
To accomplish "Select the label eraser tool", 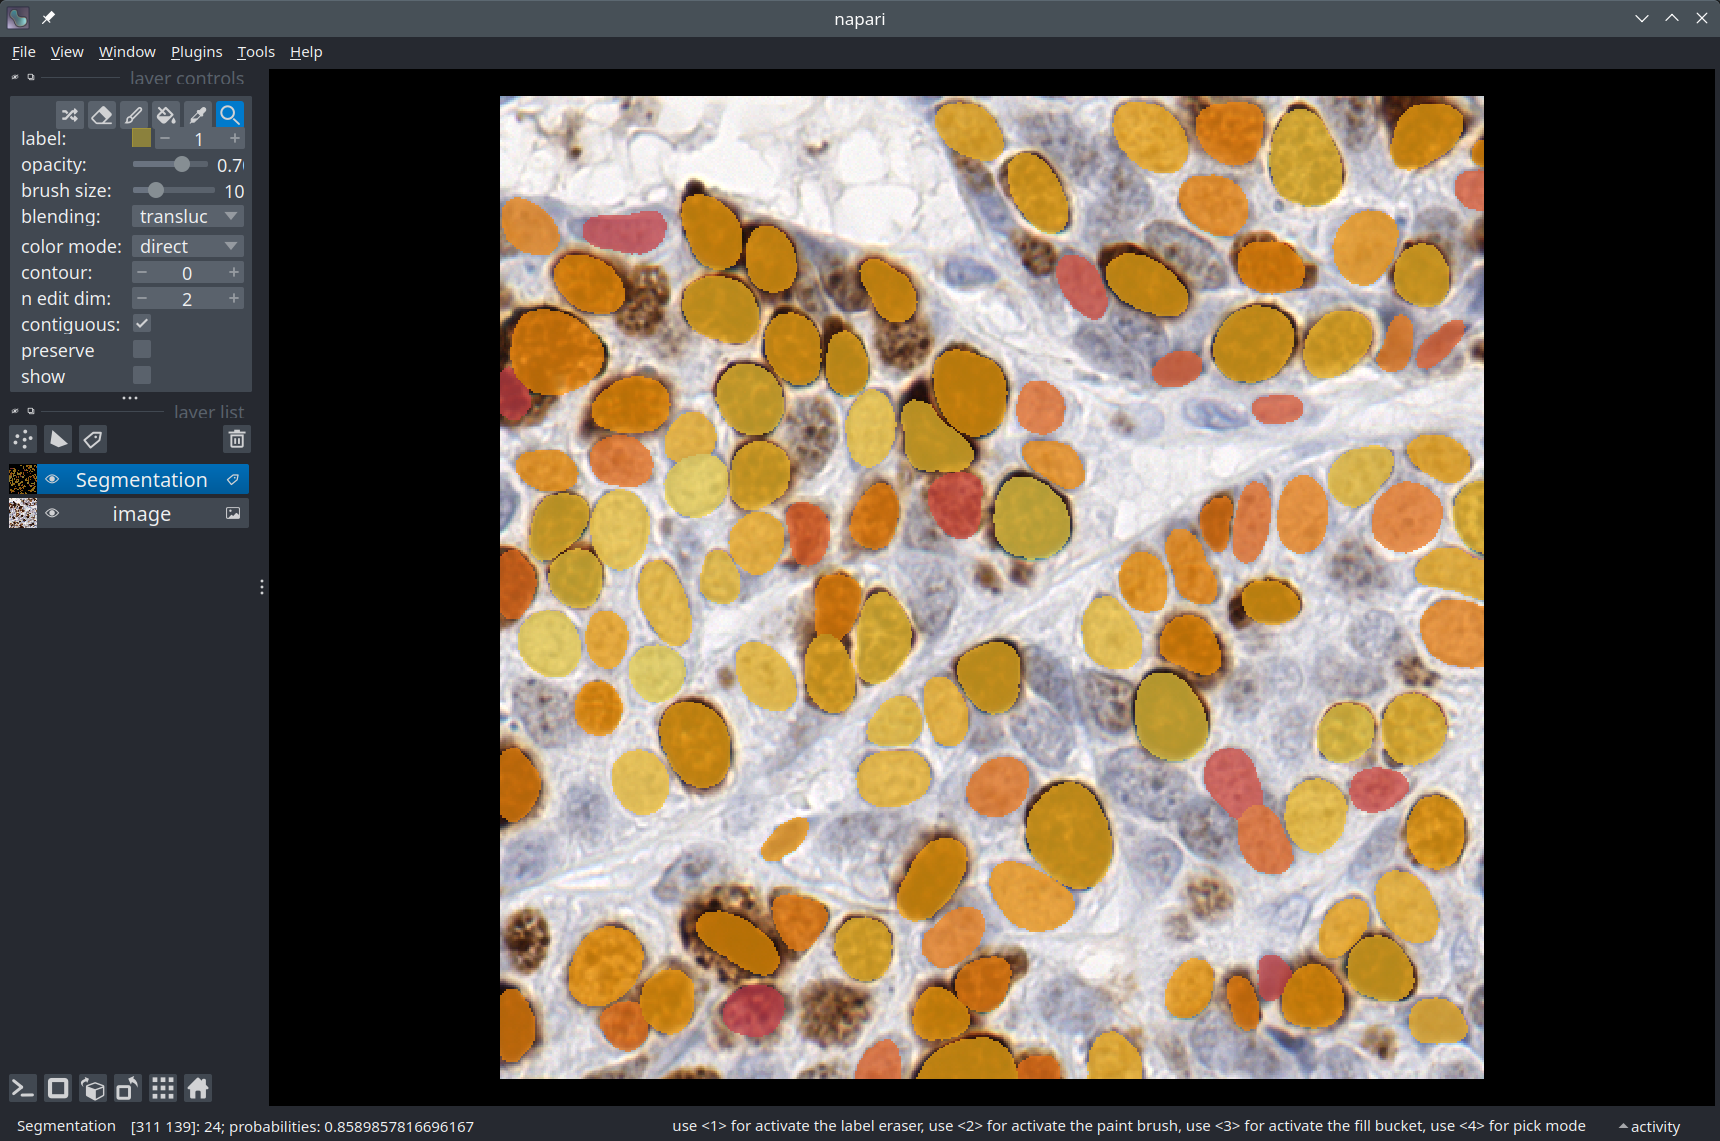I will [101, 115].
